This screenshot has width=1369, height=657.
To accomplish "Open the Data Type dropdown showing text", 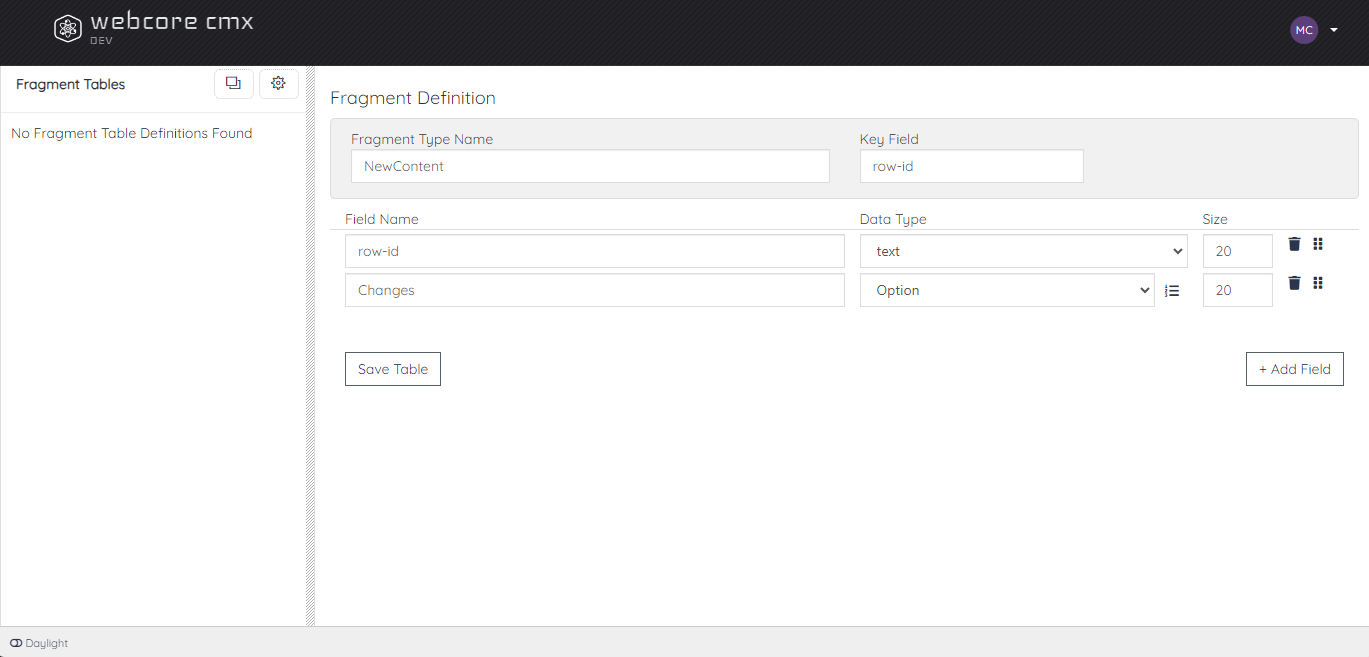I will [1024, 251].
